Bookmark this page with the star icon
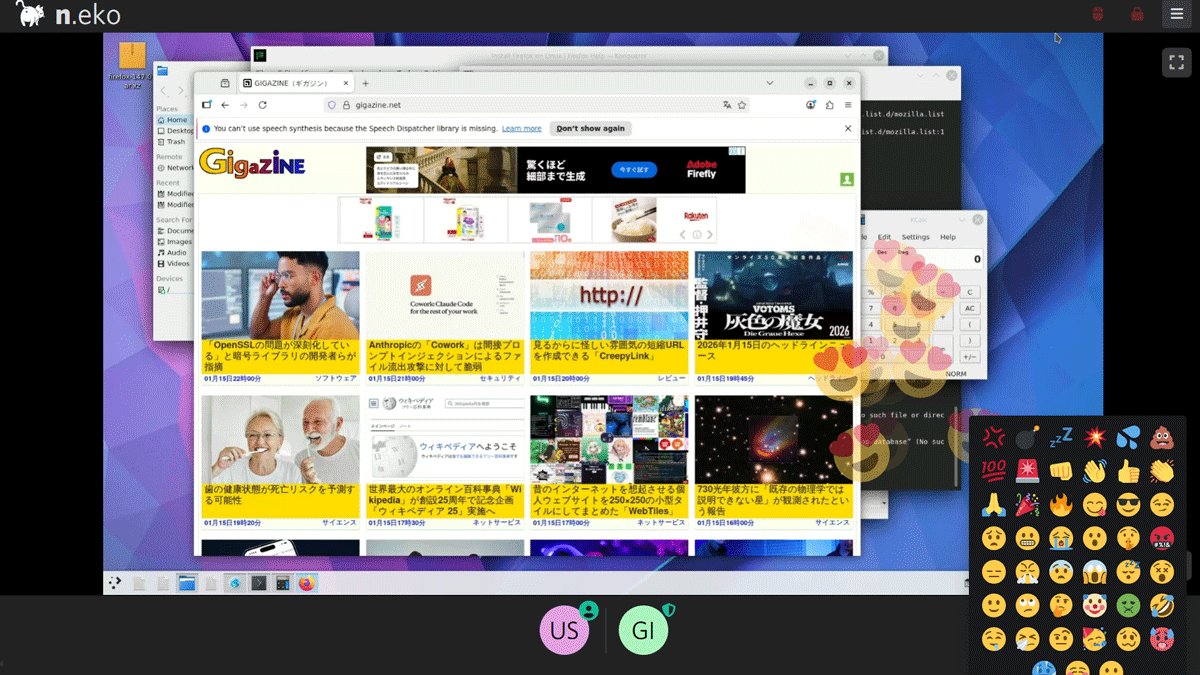Screen dimensions: 1200x675 coord(742,105)
